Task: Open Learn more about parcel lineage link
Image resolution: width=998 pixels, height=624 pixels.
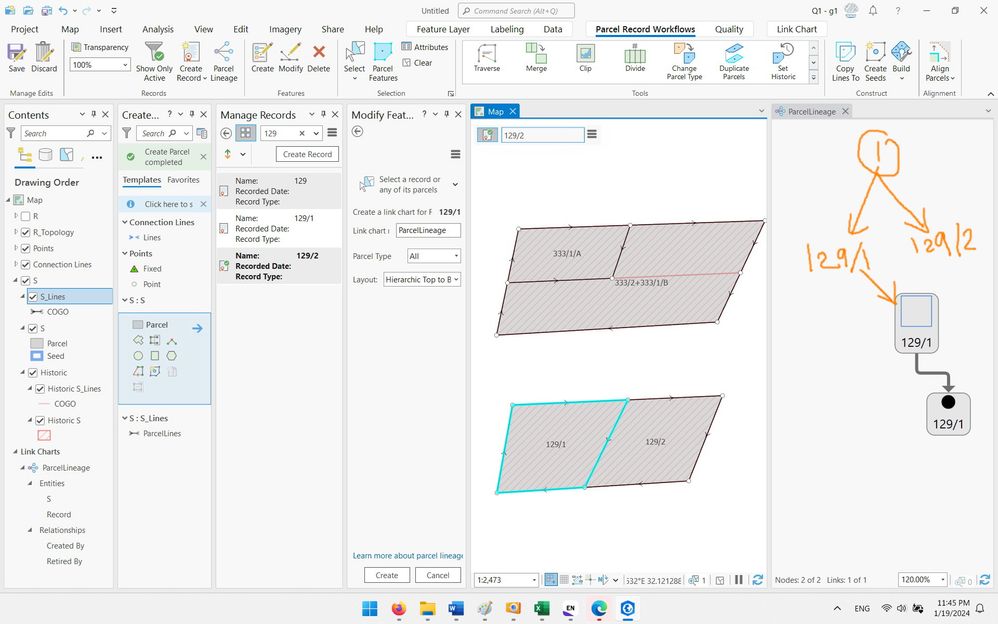Action: (x=408, y=555)
